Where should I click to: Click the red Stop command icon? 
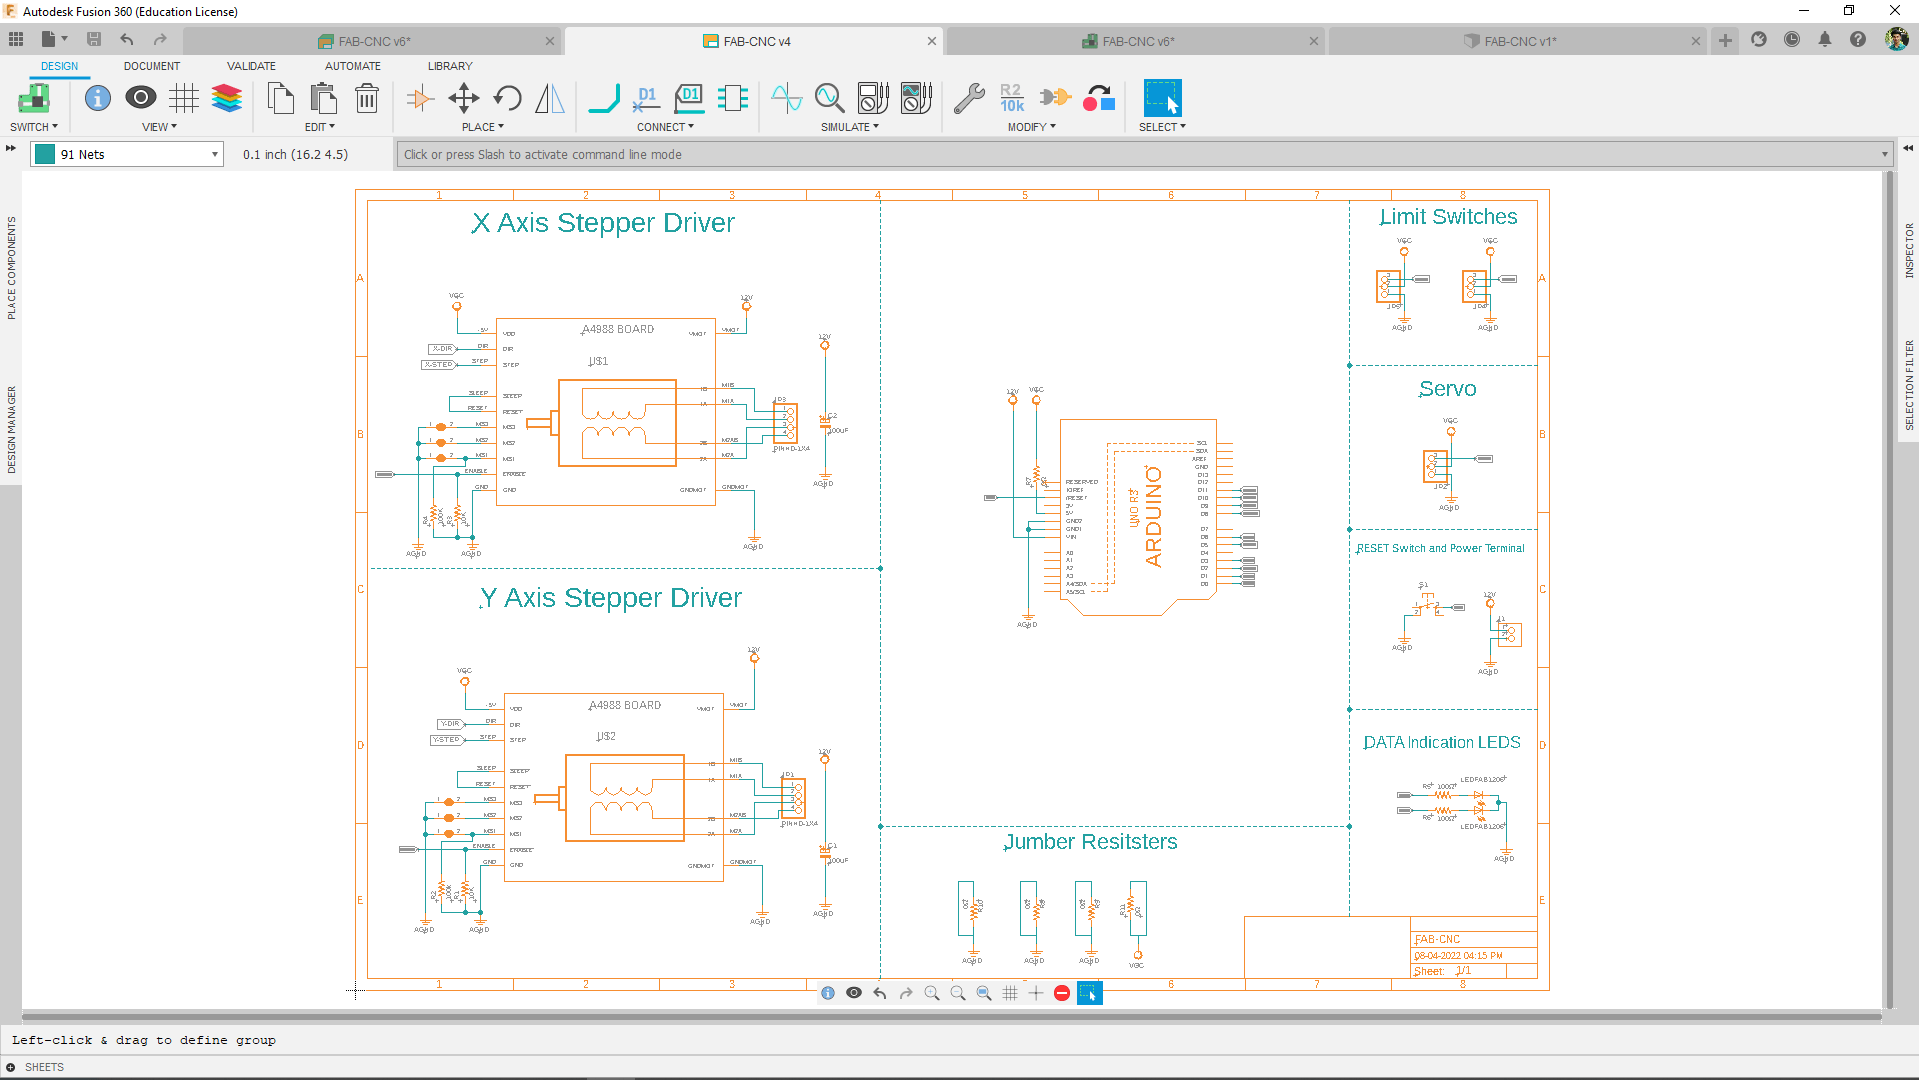1062,993
